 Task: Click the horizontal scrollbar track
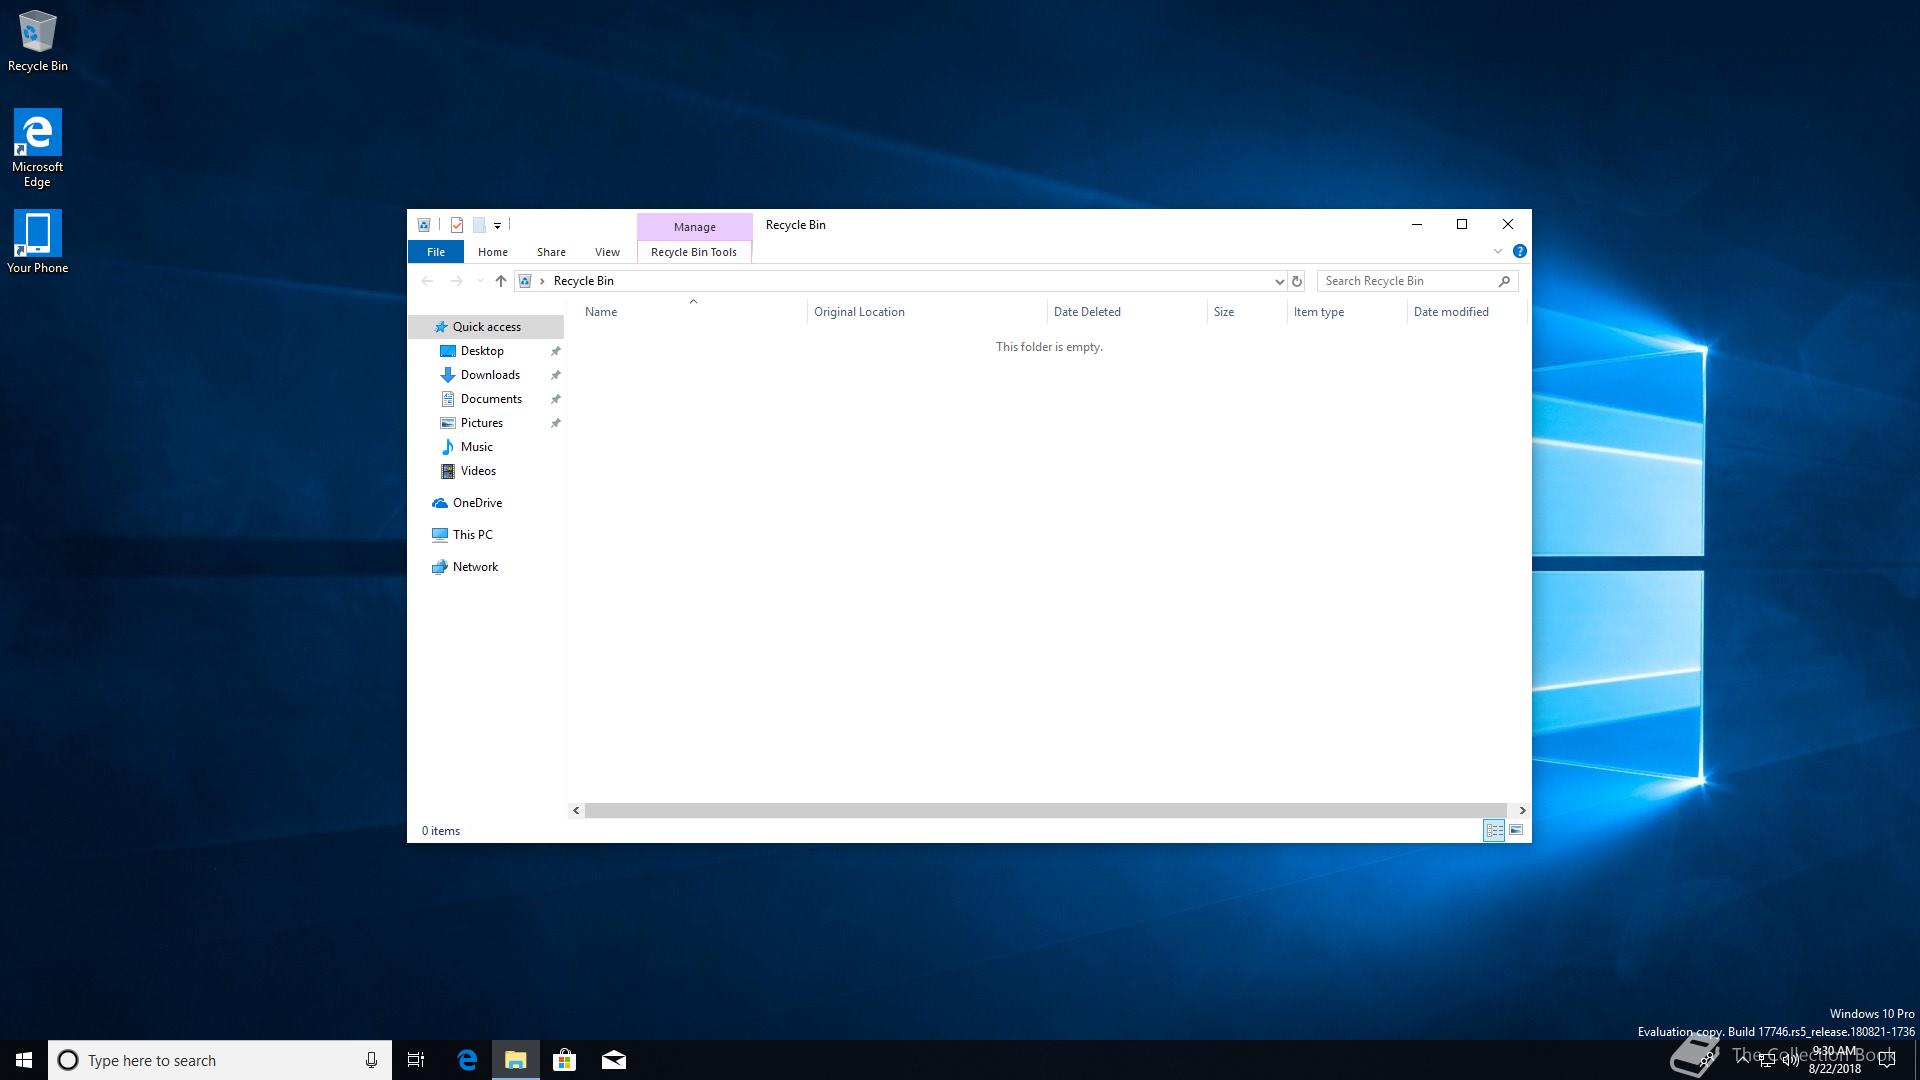tap(1045, 810)
